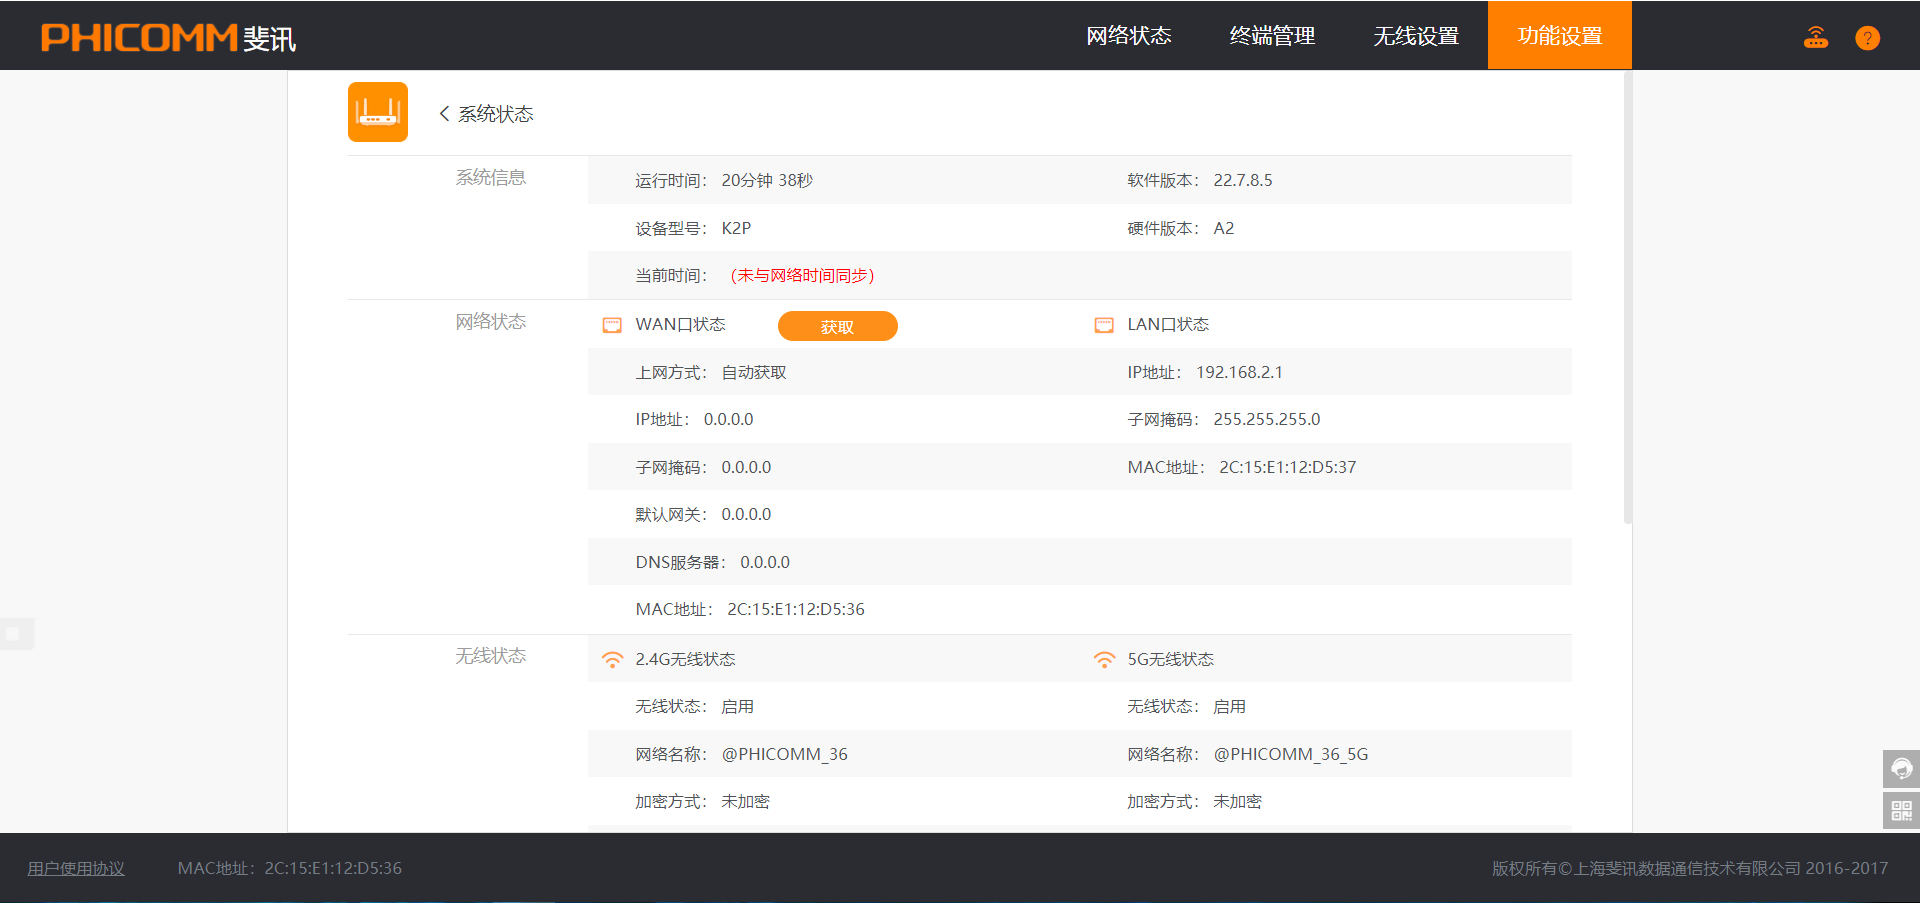Click the 5G无线状态 wifi icon

tap(1104, 660)
